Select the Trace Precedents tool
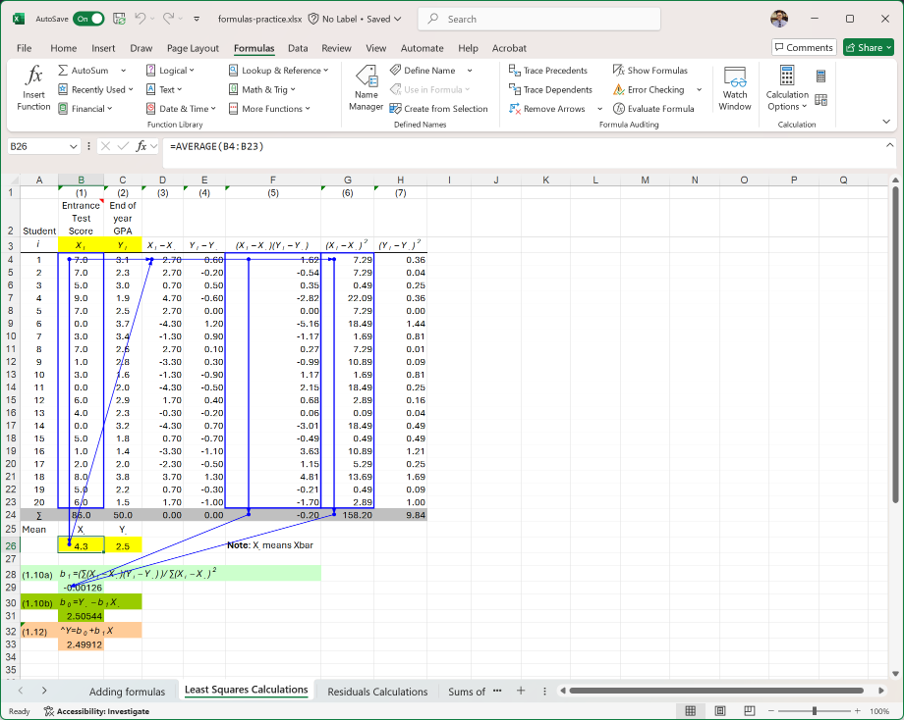Image resolution: width=904 pixels, height=720 pixels. pos(550,70)
